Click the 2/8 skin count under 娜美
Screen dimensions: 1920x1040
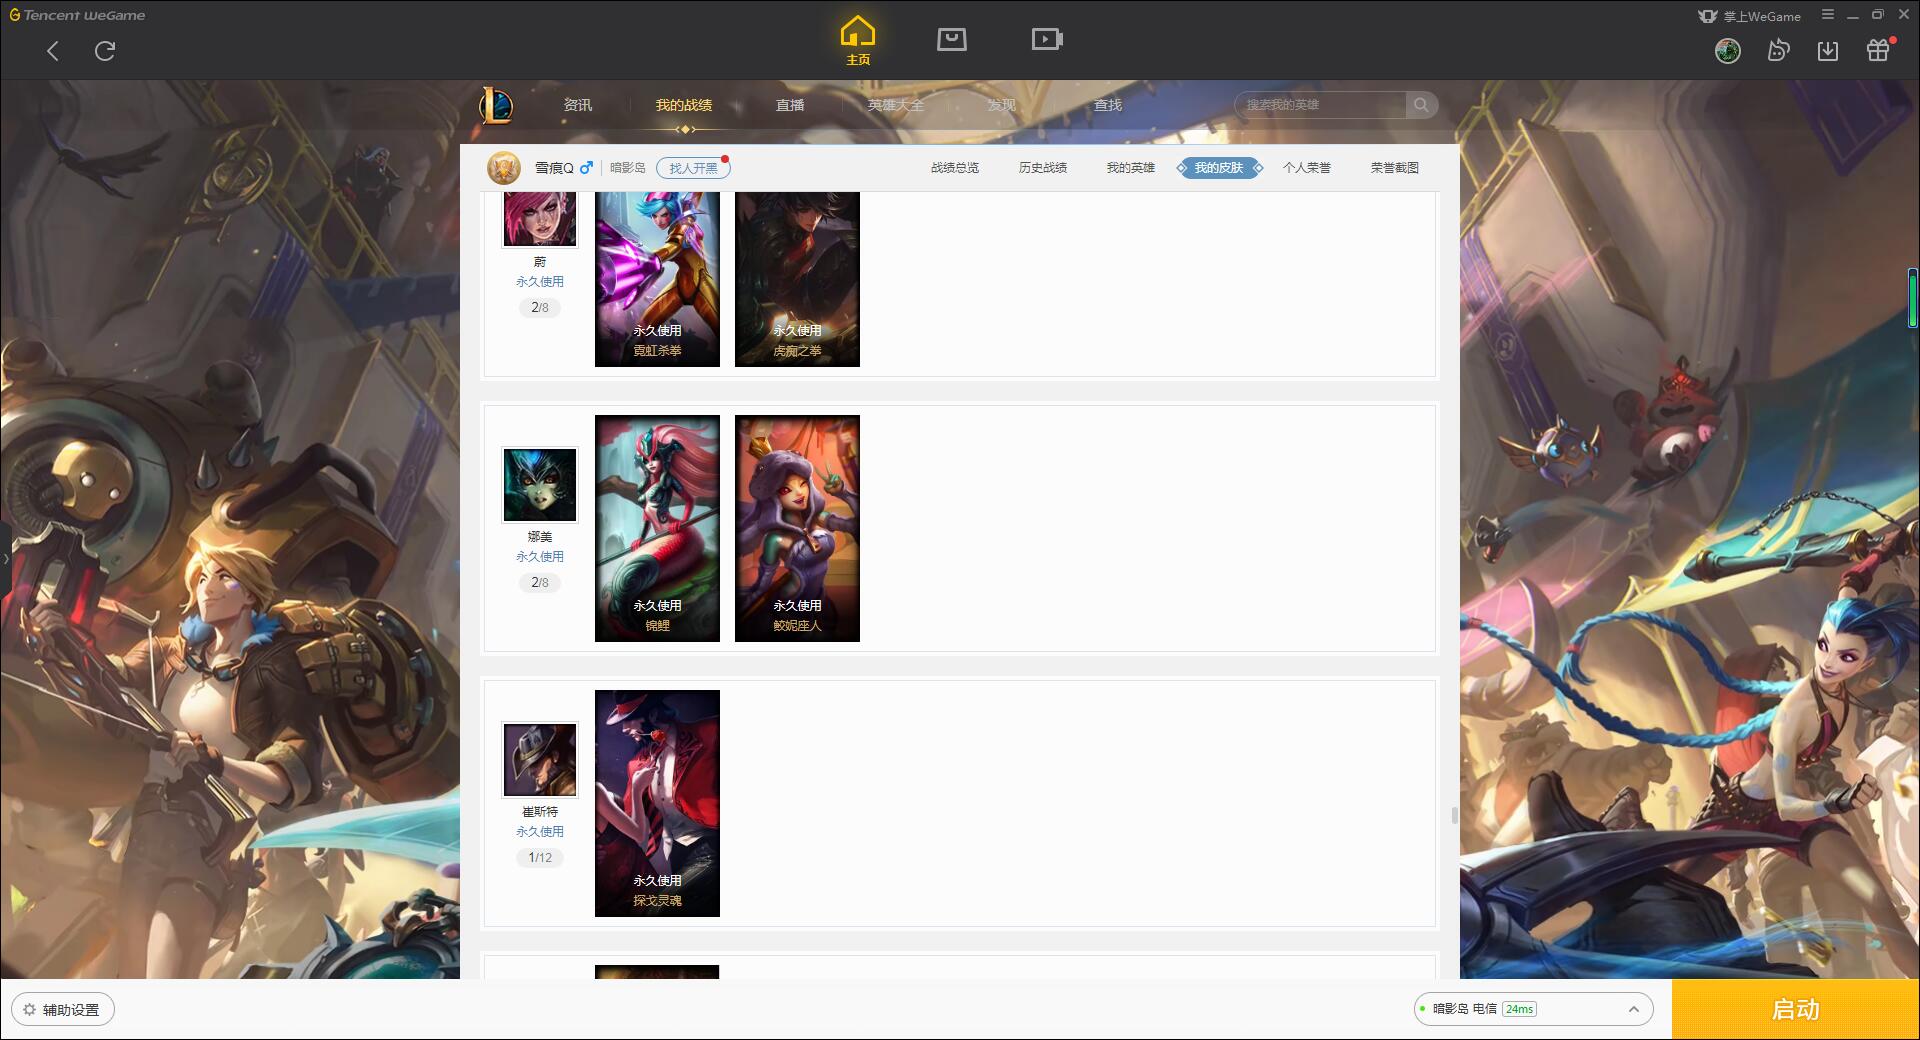[x=540, y=583]
